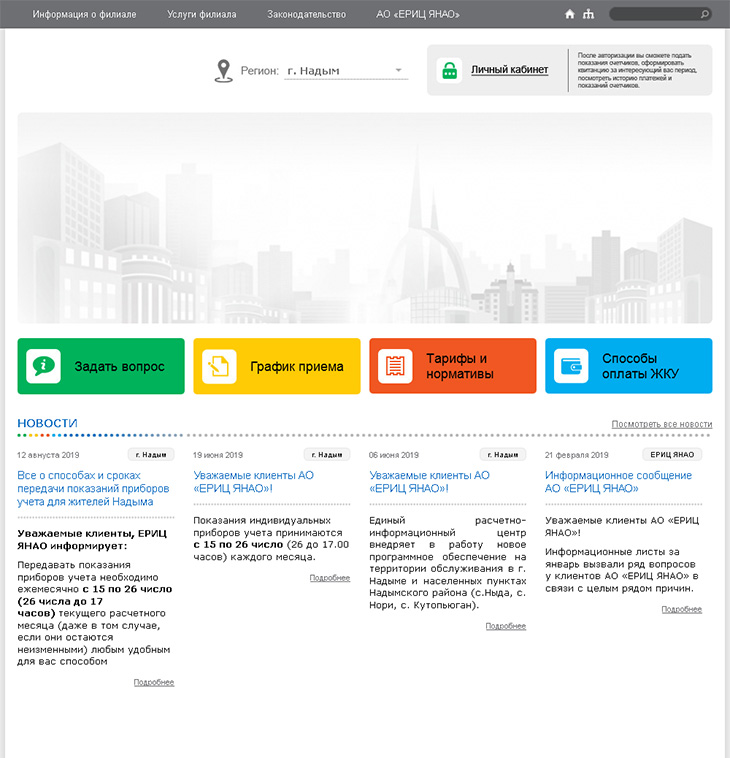Open Услуги филиала menu
The height and width of the screenshot is (758, 730).
coord(202,15)
